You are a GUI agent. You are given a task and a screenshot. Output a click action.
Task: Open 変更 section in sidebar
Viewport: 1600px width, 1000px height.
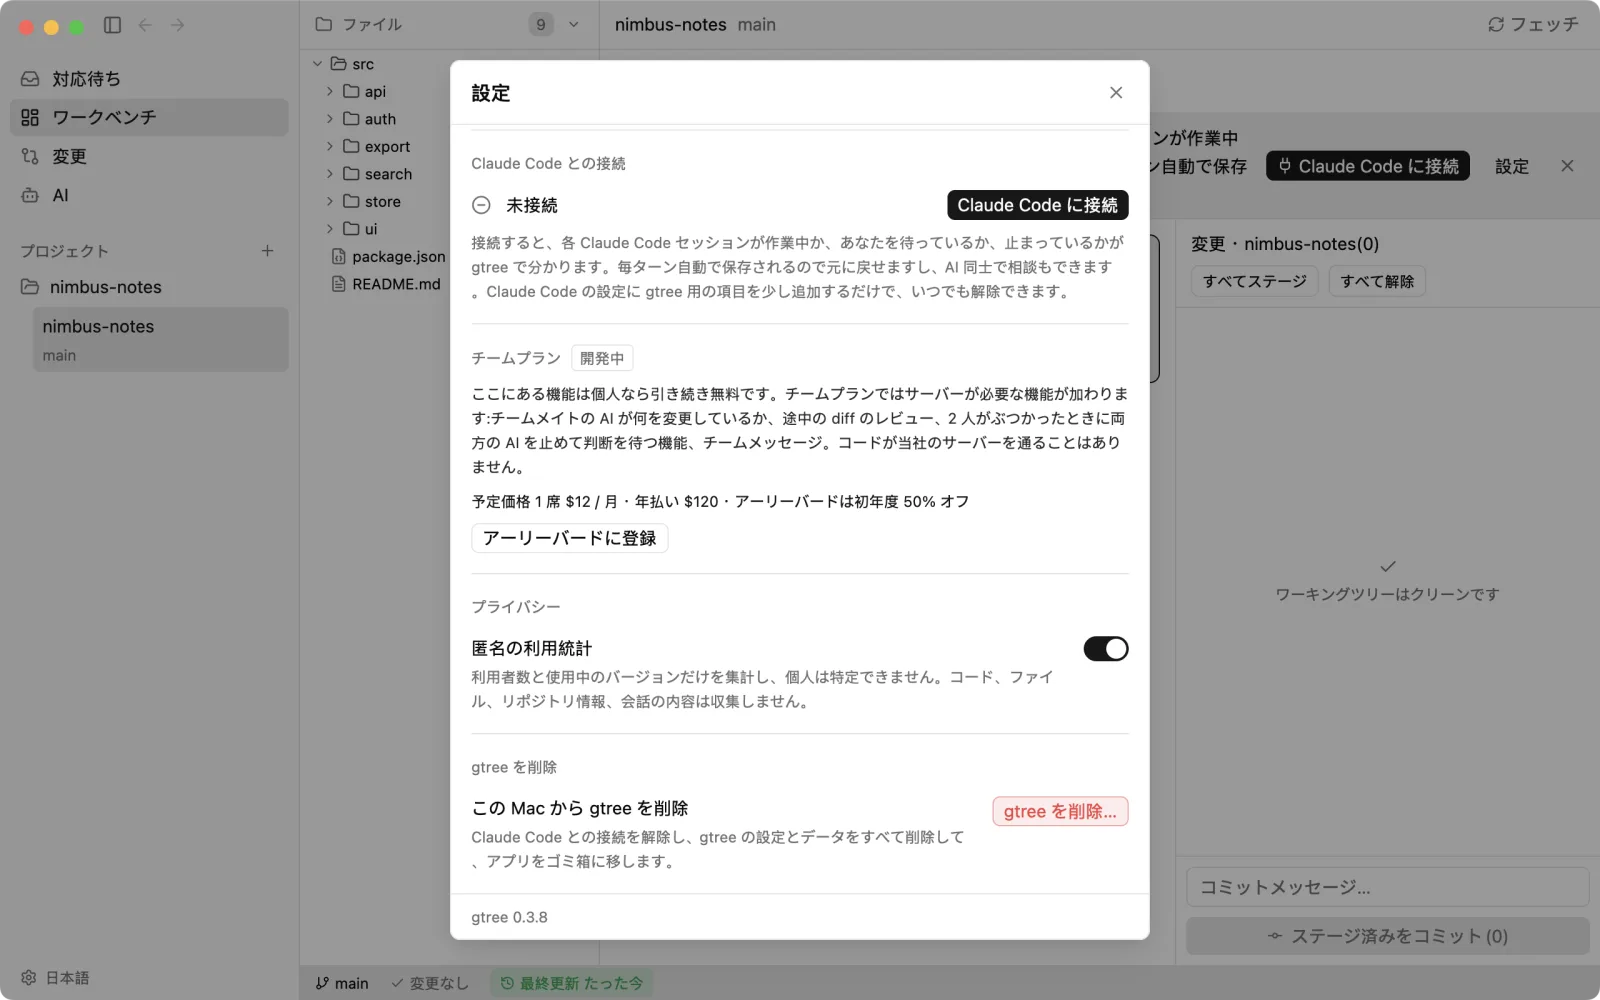(149, 156)
